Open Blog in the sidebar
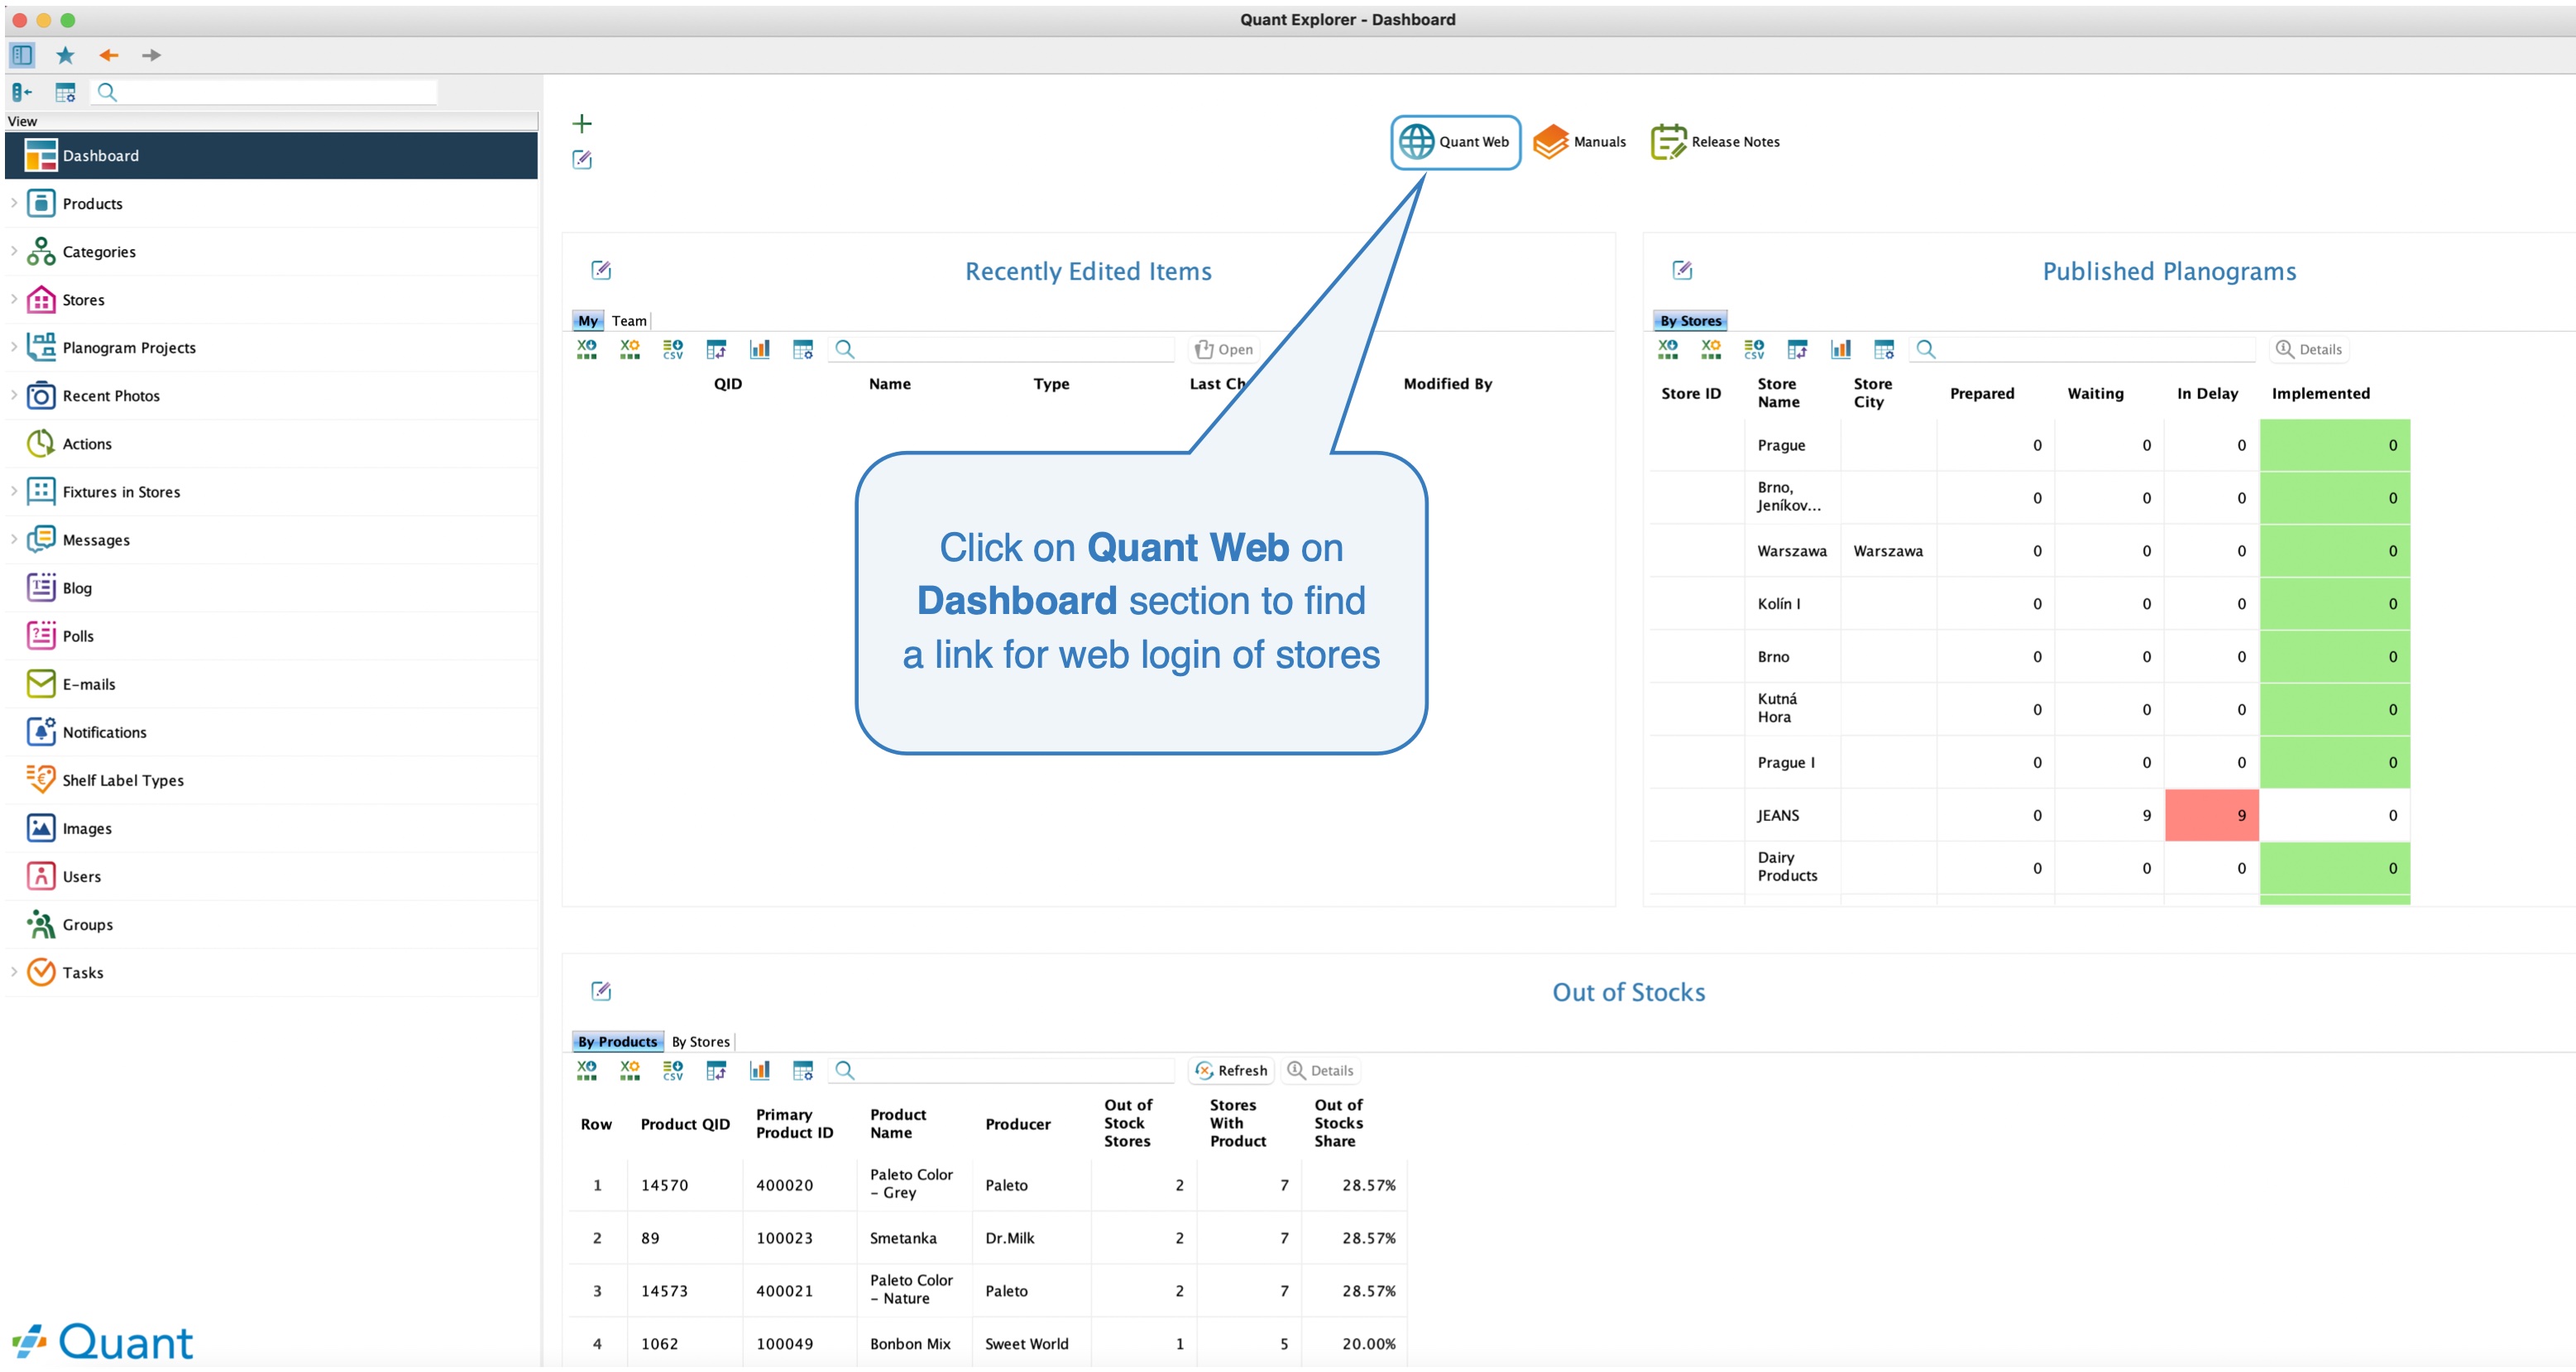 point(271,587)
